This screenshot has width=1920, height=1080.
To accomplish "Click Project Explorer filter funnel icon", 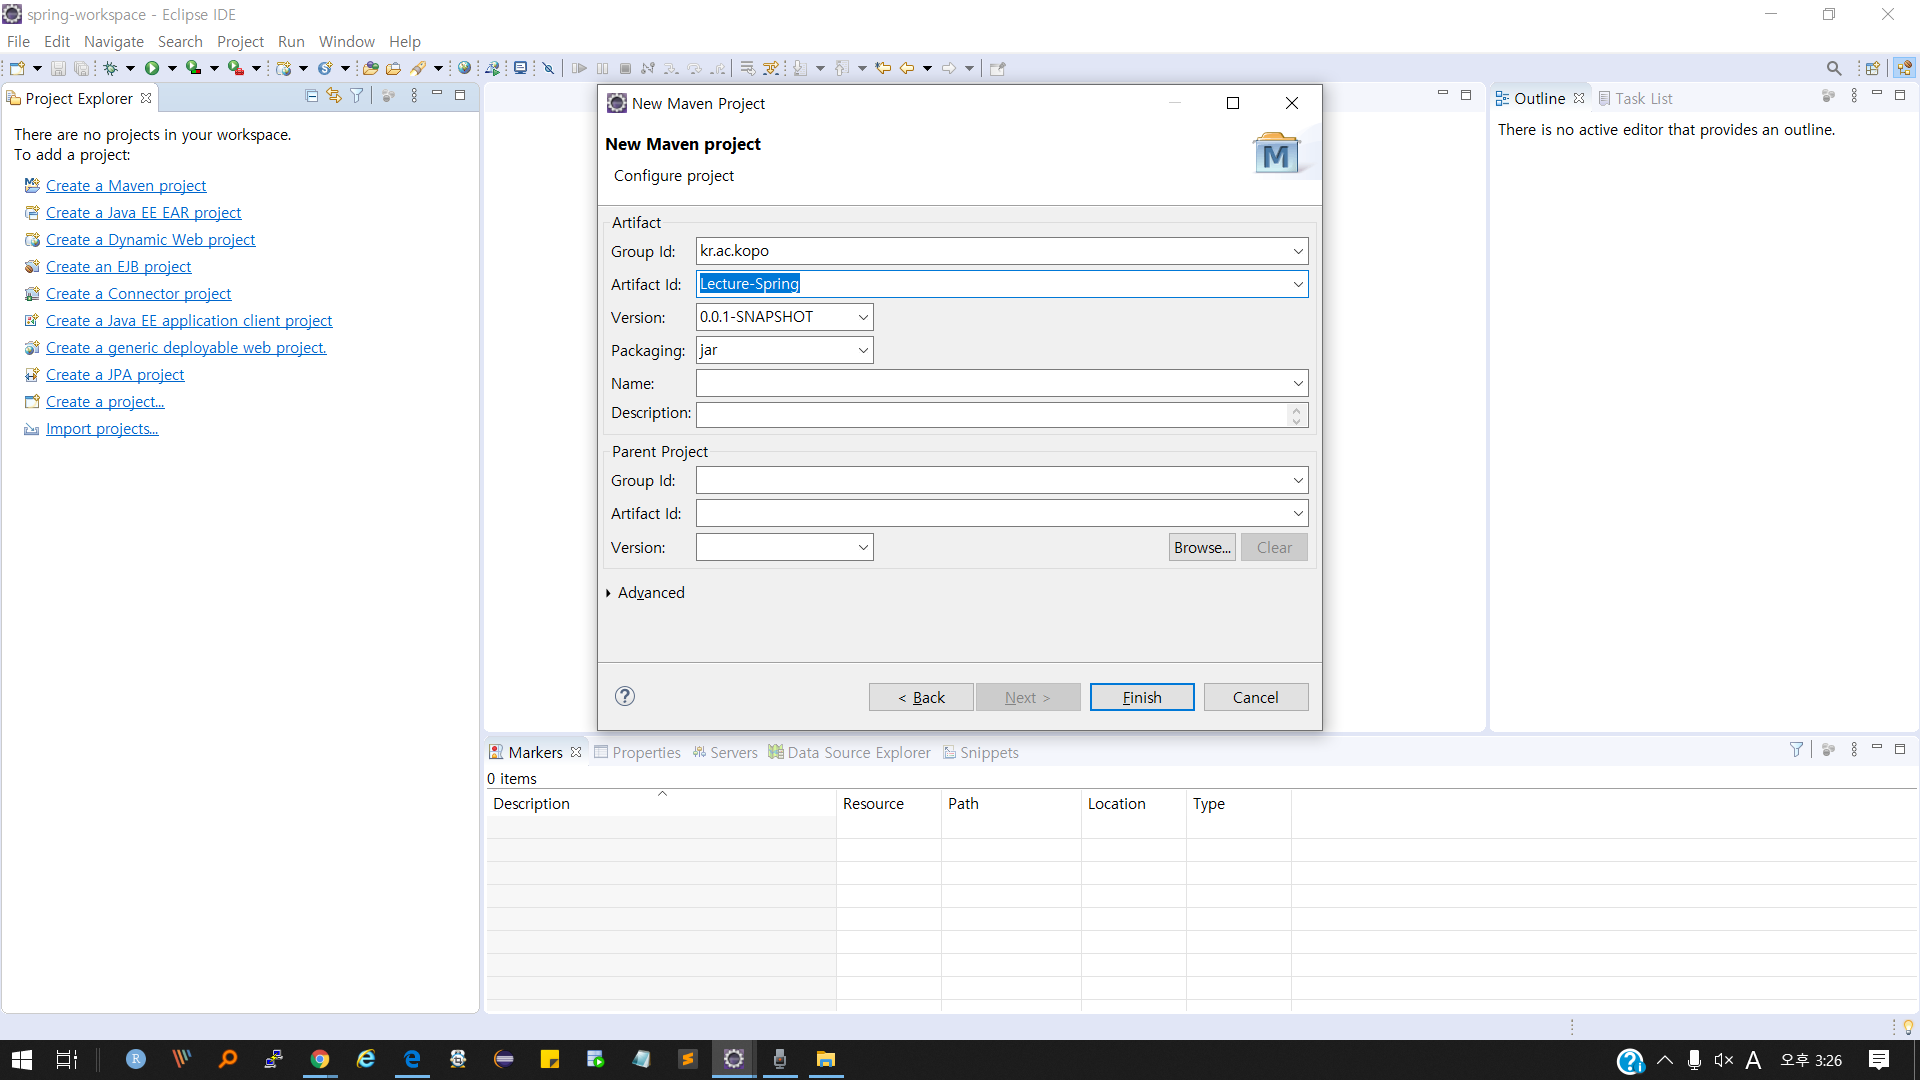I will pyautogui.click(x=356, y=96).
